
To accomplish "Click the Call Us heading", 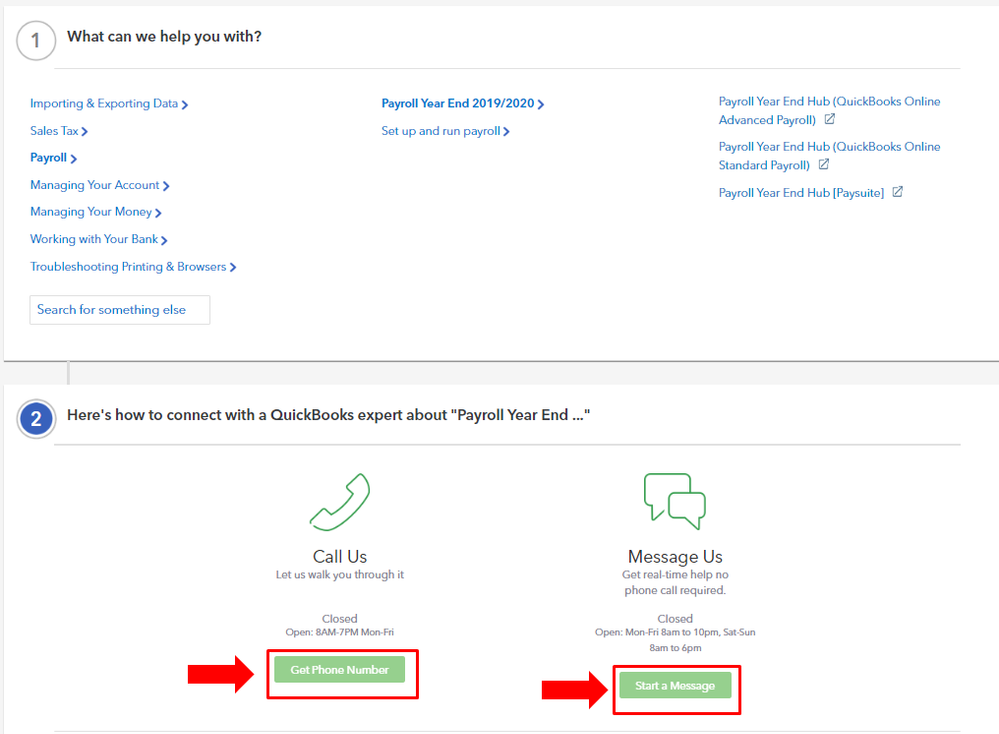I will (x=340, y=556).
